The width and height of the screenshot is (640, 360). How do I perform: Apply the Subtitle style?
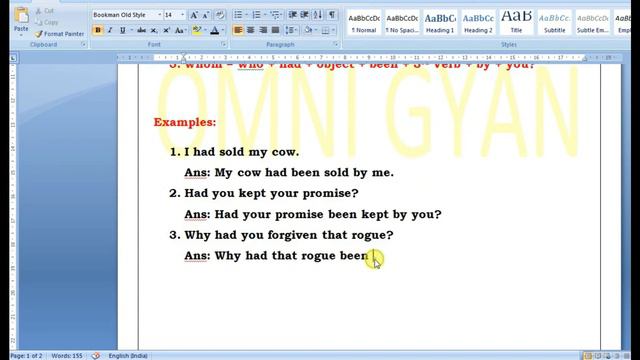pyautogui.click(x=554, y=23)
